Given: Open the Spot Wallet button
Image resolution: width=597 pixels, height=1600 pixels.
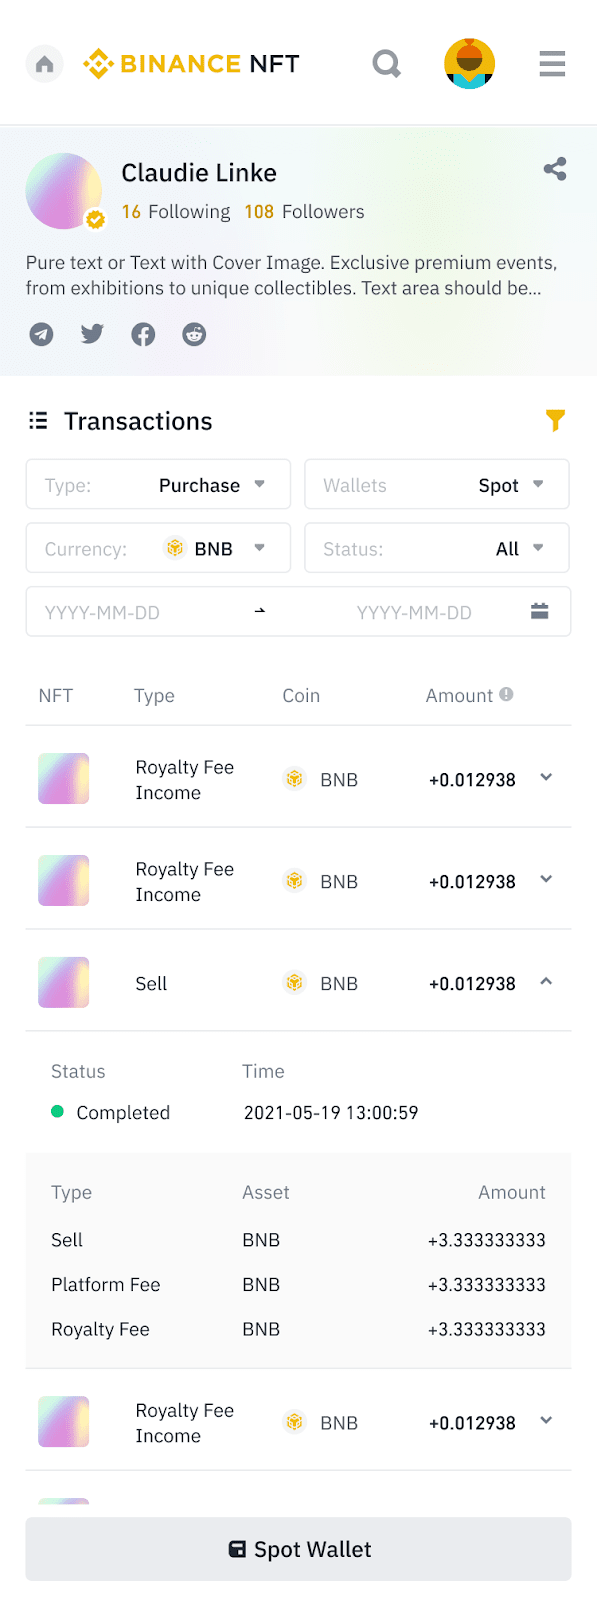Looking at the screenshot, I should pyautogui.click(x=298, y=1548).
